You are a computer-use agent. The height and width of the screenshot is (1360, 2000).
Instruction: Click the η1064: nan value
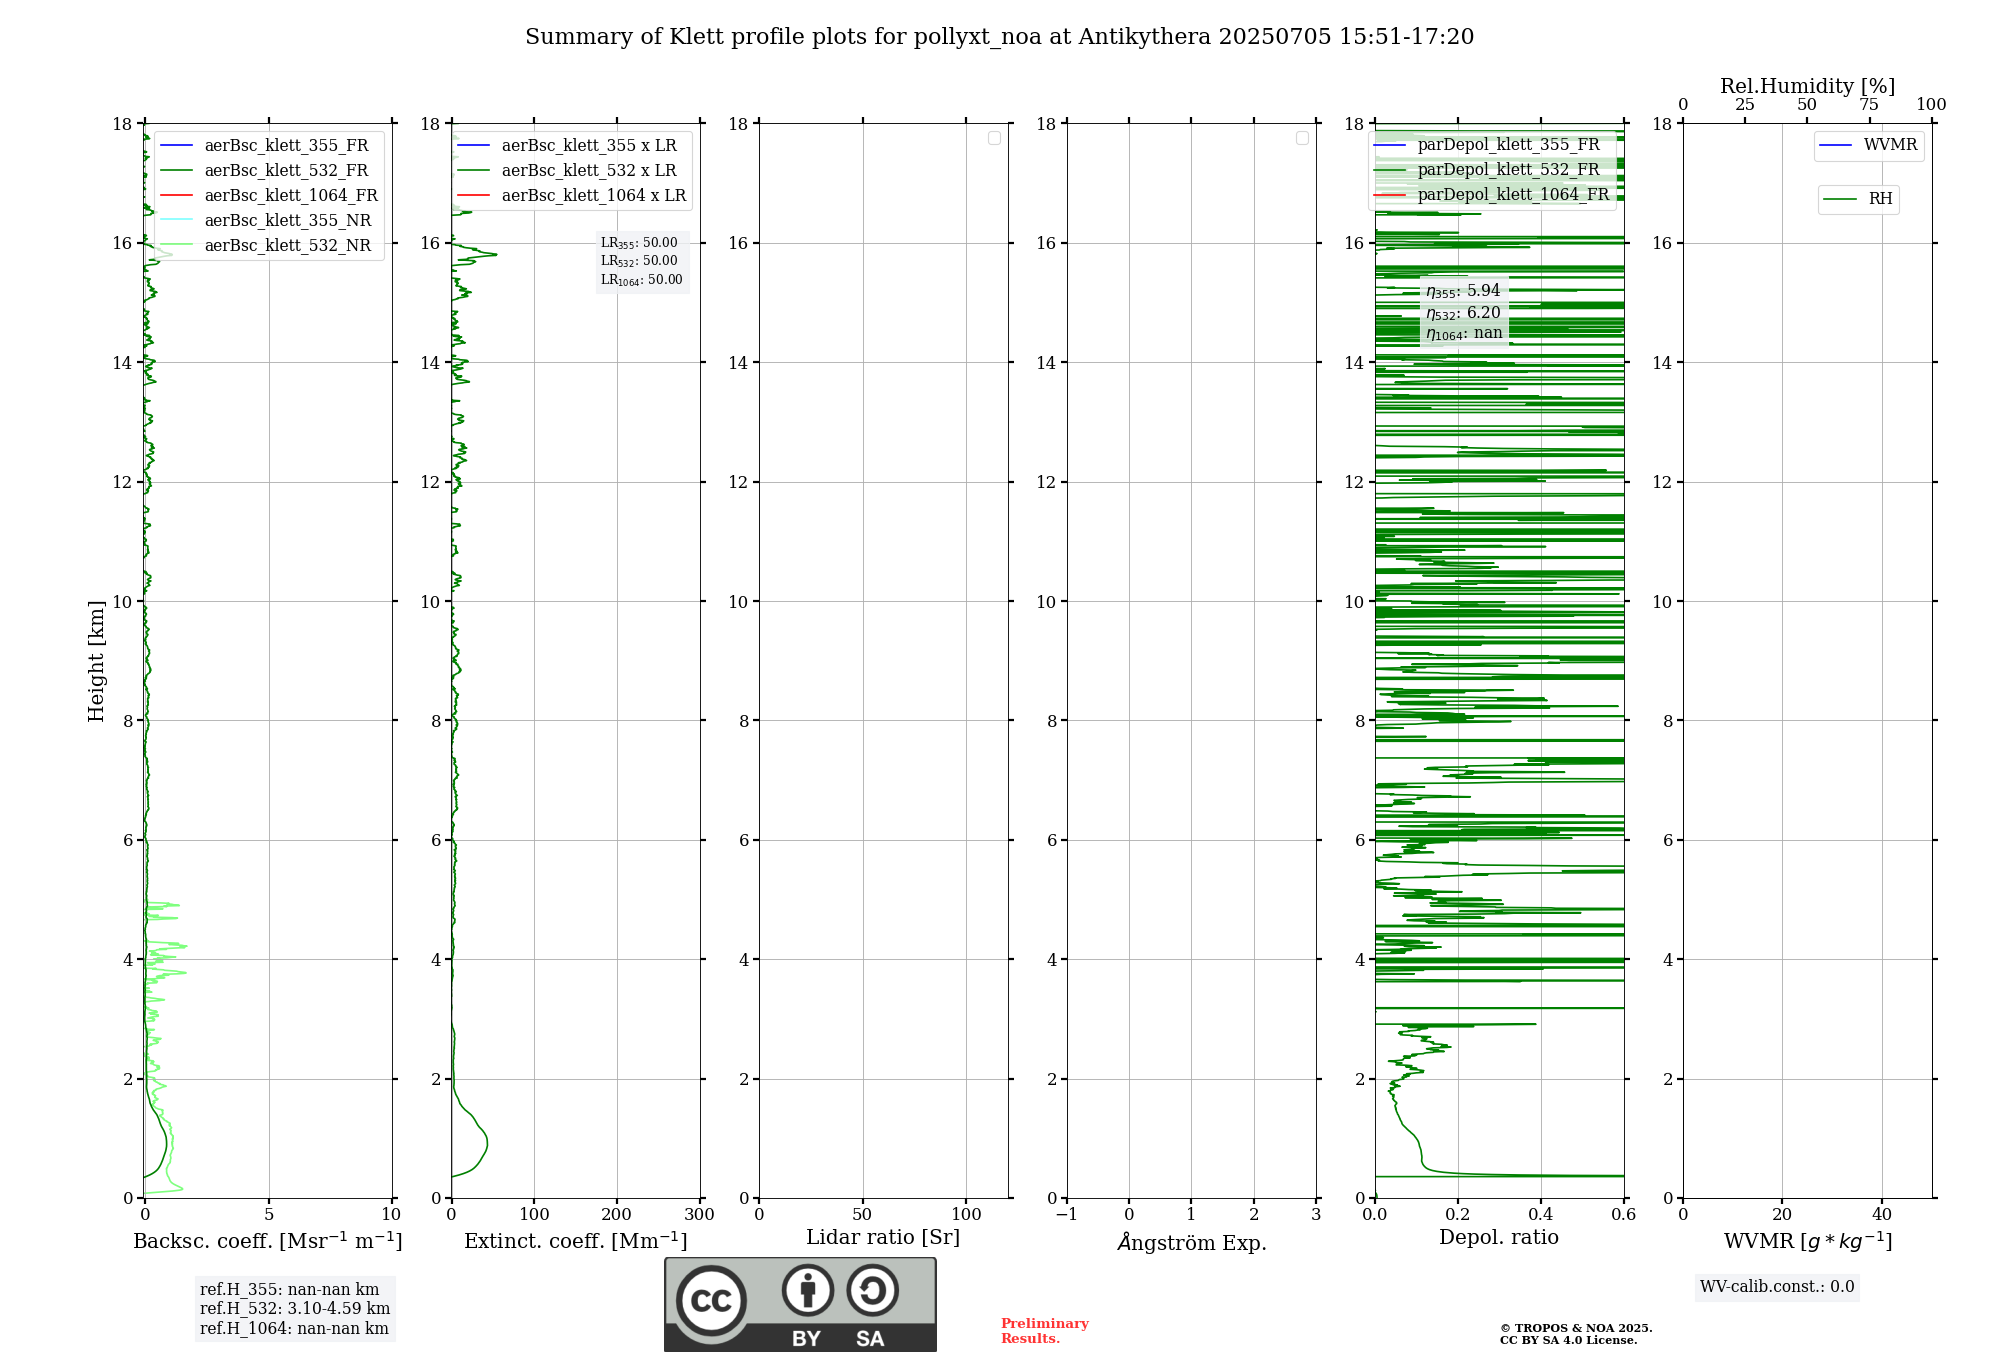(1464, 333)
